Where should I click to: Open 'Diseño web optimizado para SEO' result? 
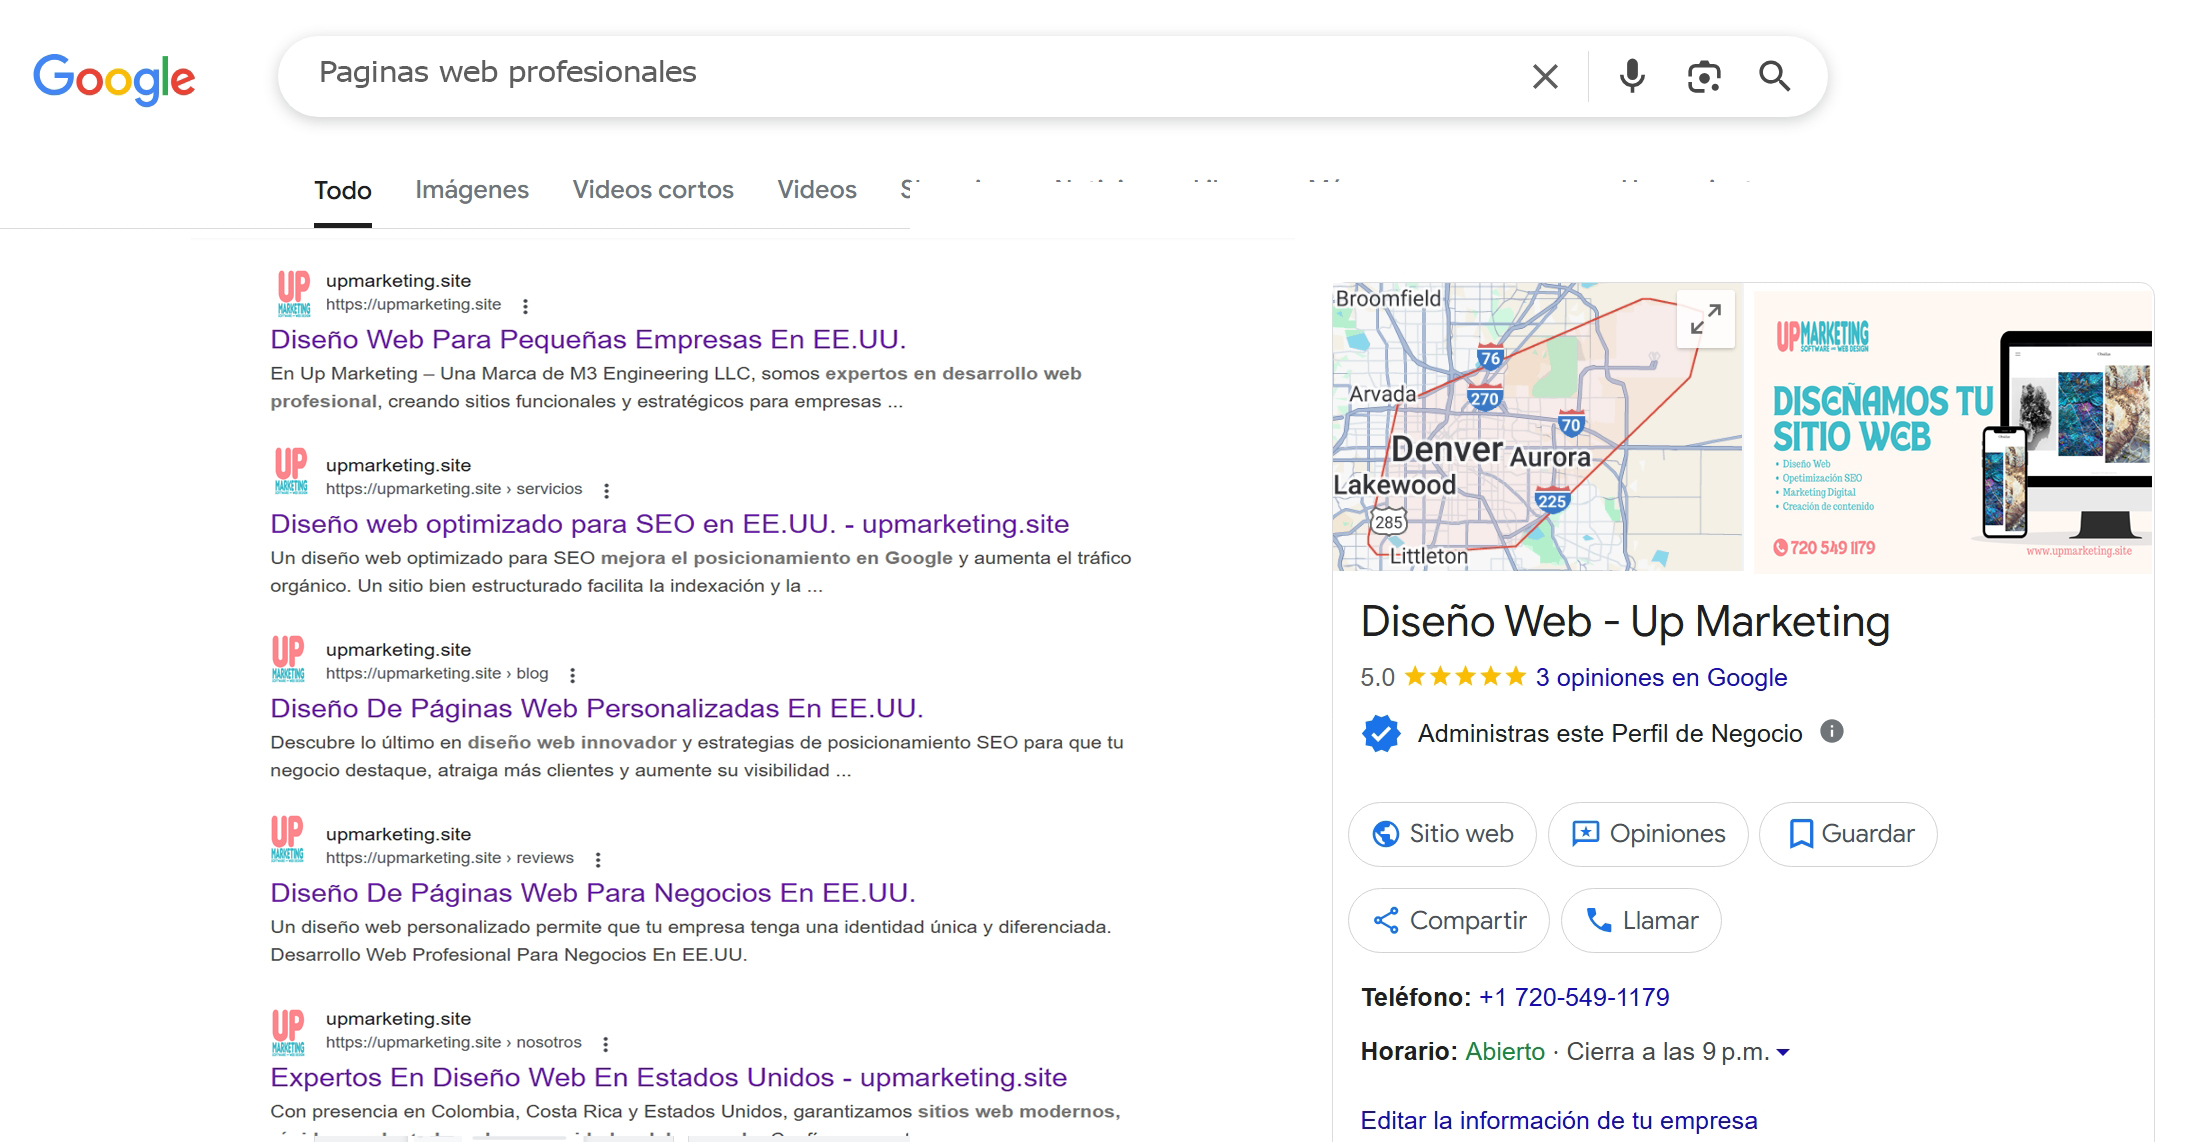[669, 524]
